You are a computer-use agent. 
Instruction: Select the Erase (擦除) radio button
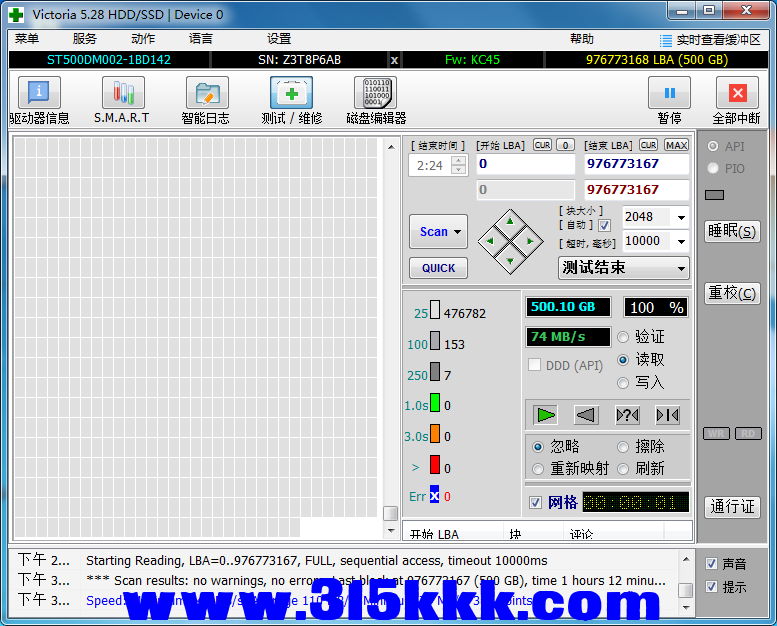(623, 447)
